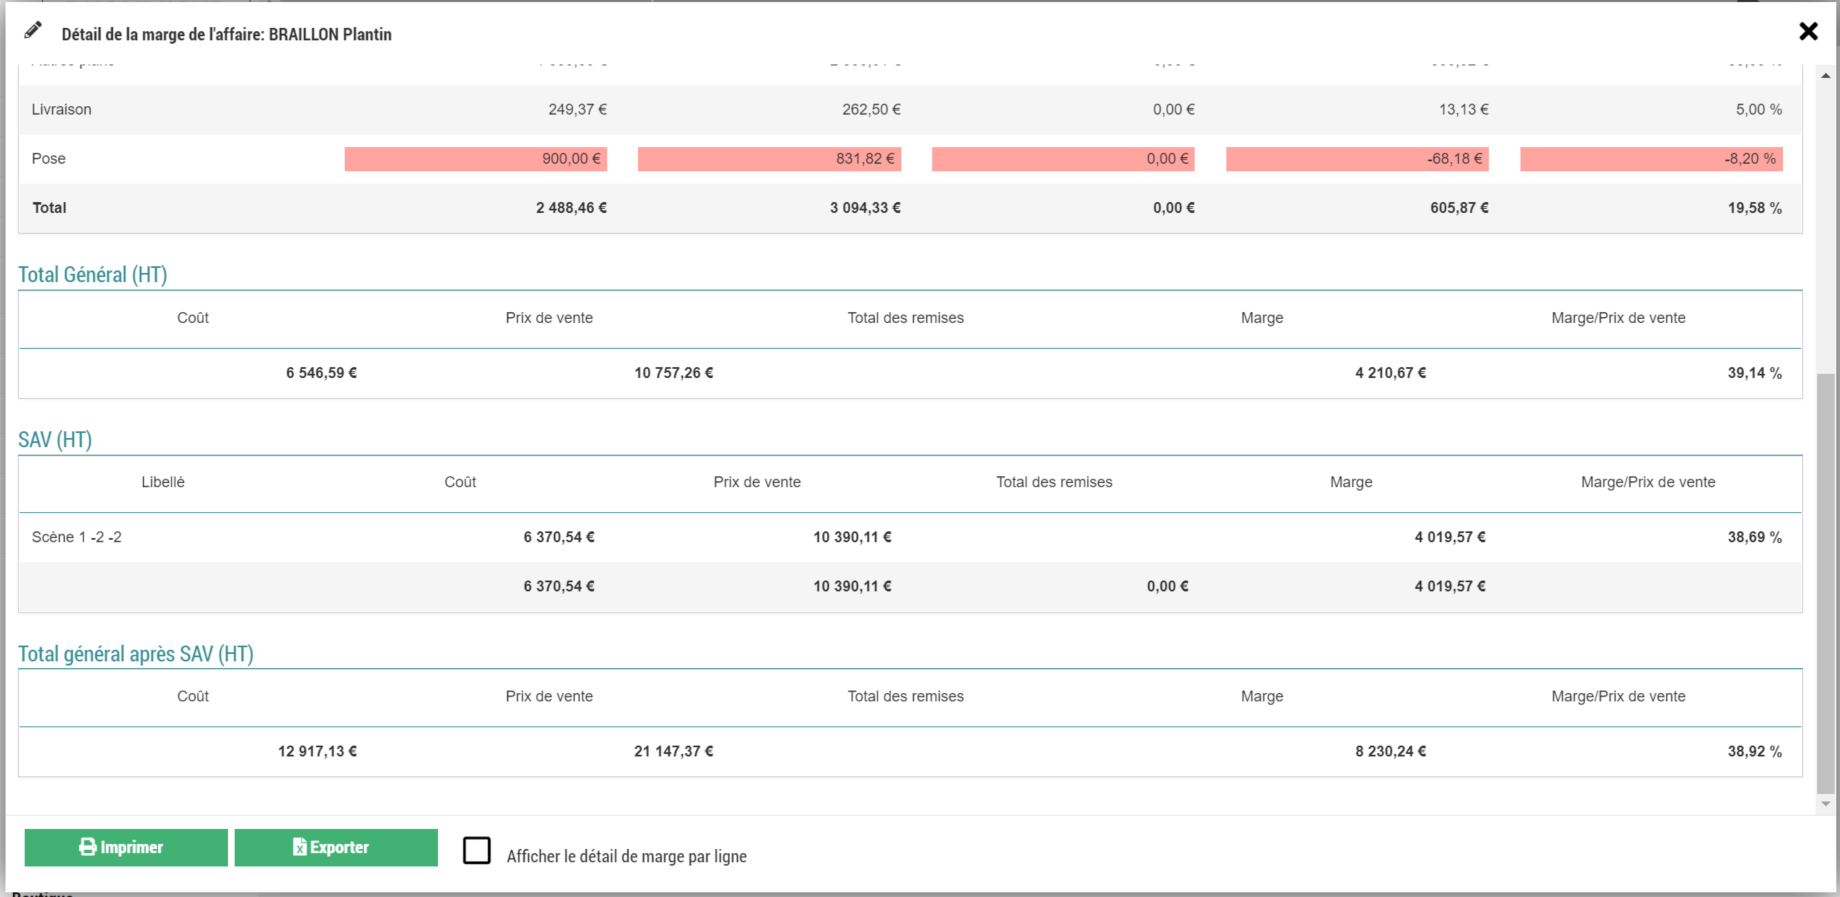Click the Total row margin 605,87 €
The height and width of the screenshot is (897, 1840).
[1458, 208]
